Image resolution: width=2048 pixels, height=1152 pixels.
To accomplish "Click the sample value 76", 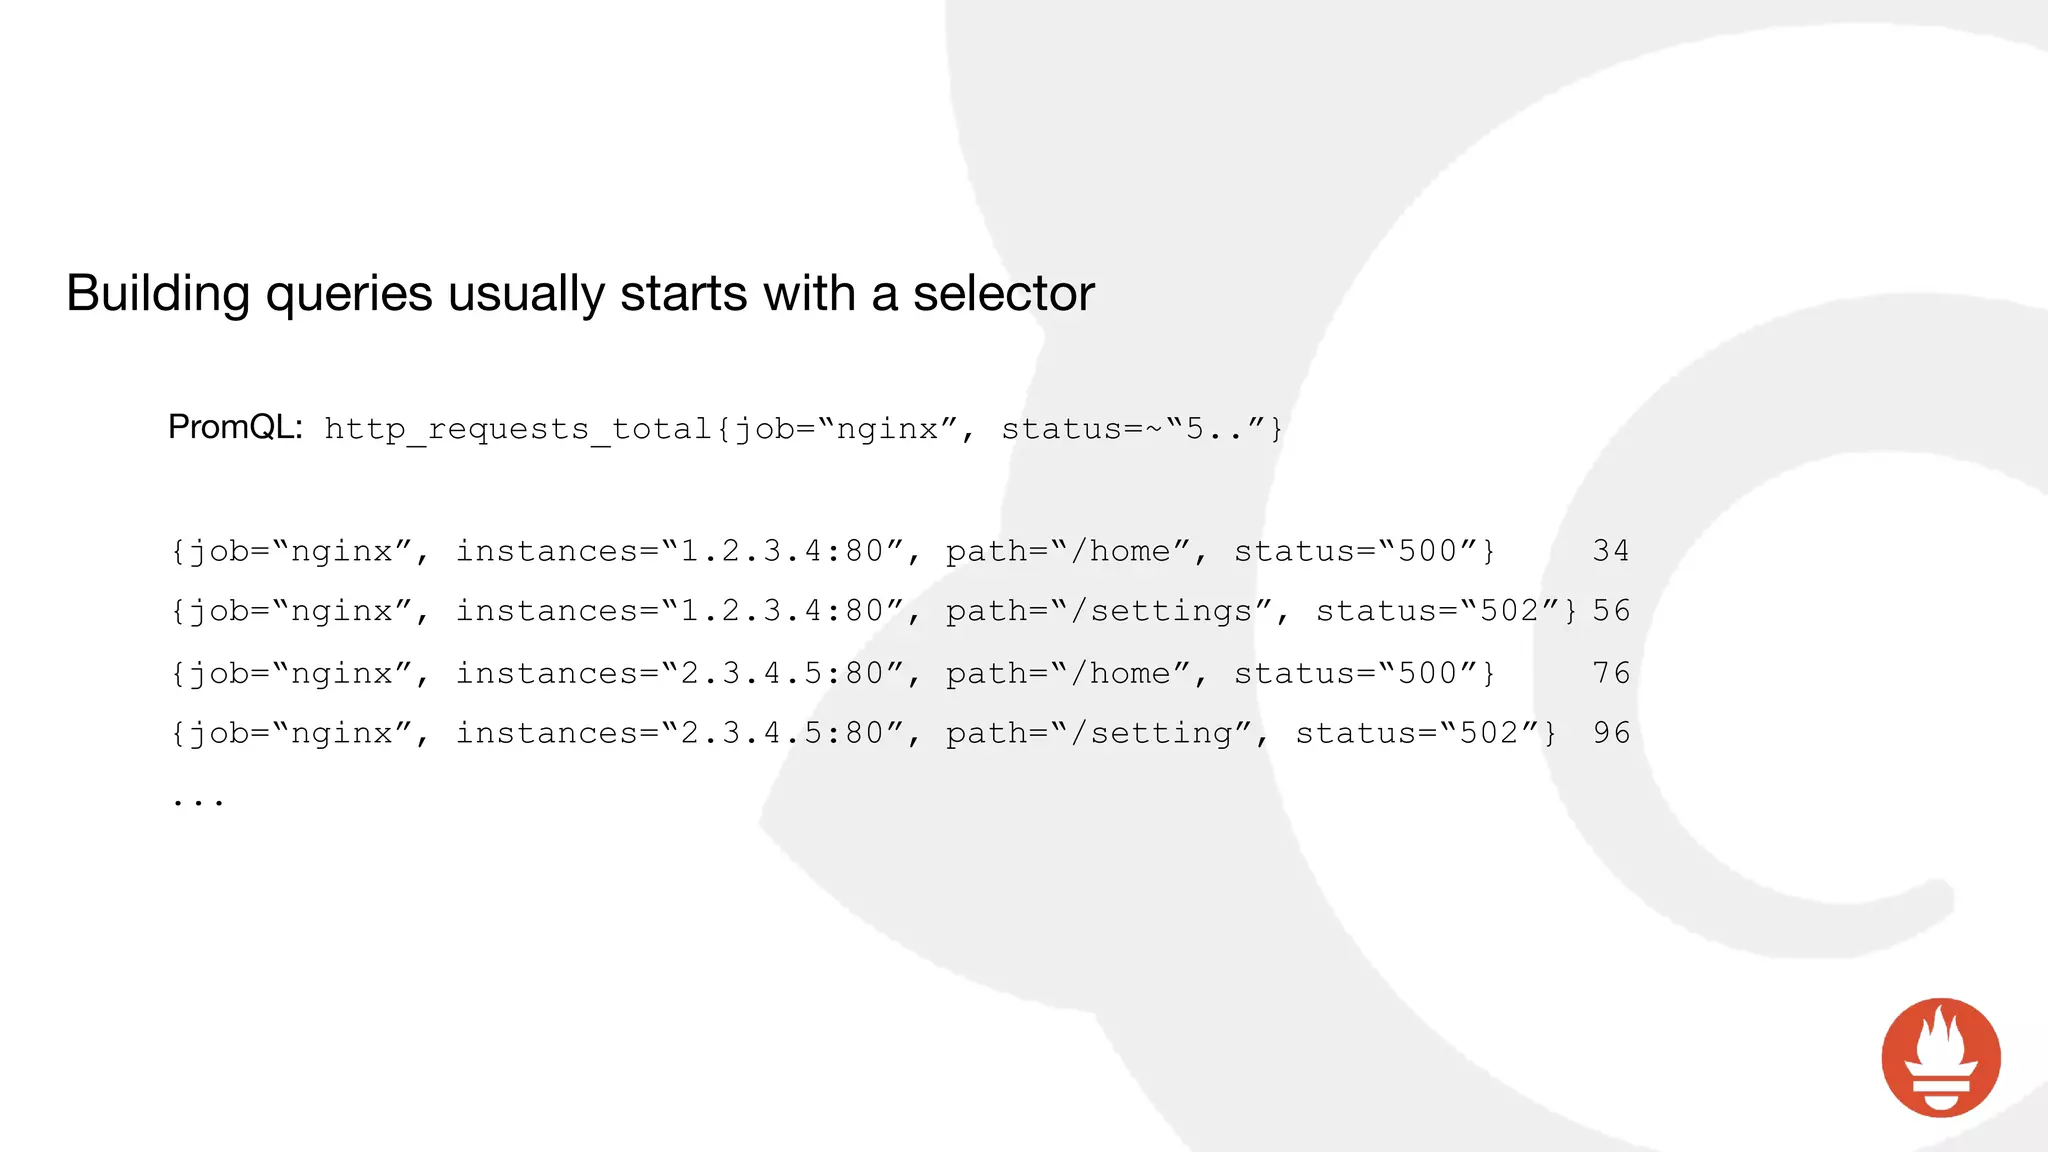I will [x=1611, y=673].
